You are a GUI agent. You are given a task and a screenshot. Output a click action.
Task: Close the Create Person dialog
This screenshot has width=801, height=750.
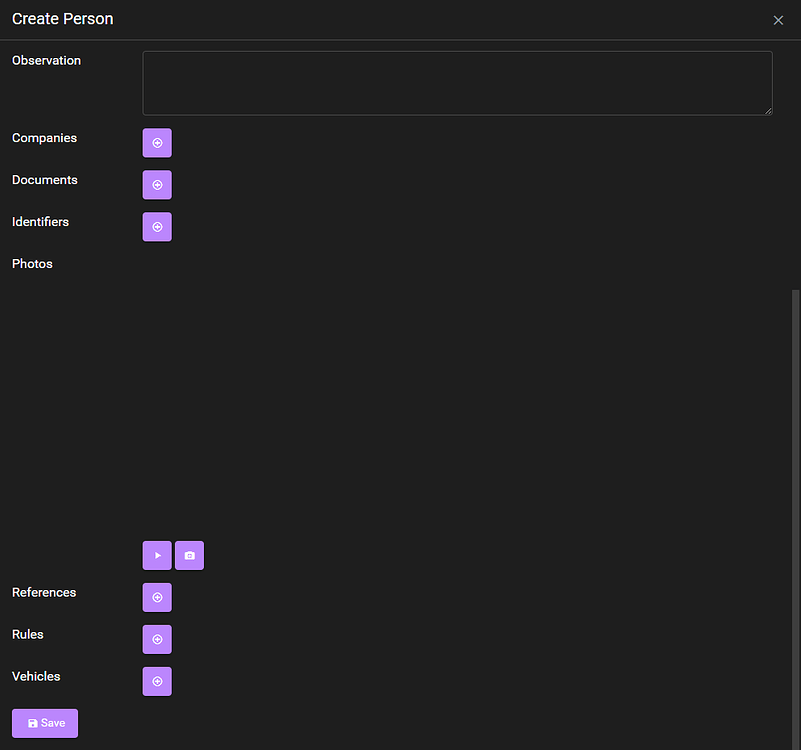[x=778, y=20]
